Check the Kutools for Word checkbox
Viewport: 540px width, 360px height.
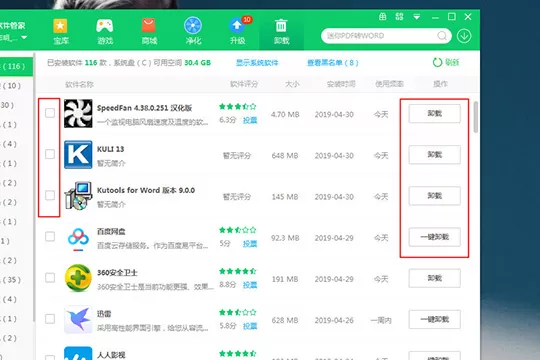tap(50, 195)
